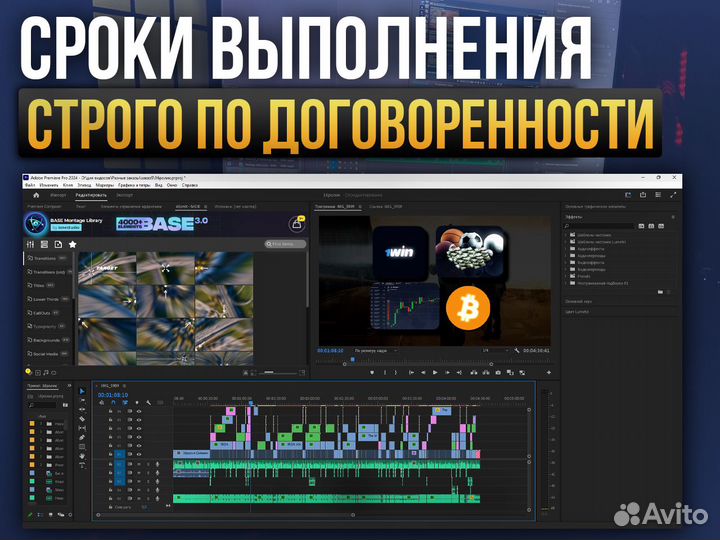Viewport: 720px width, 540px height.
Task: Open the Окно menu
Action: click(x=172, y=185)
